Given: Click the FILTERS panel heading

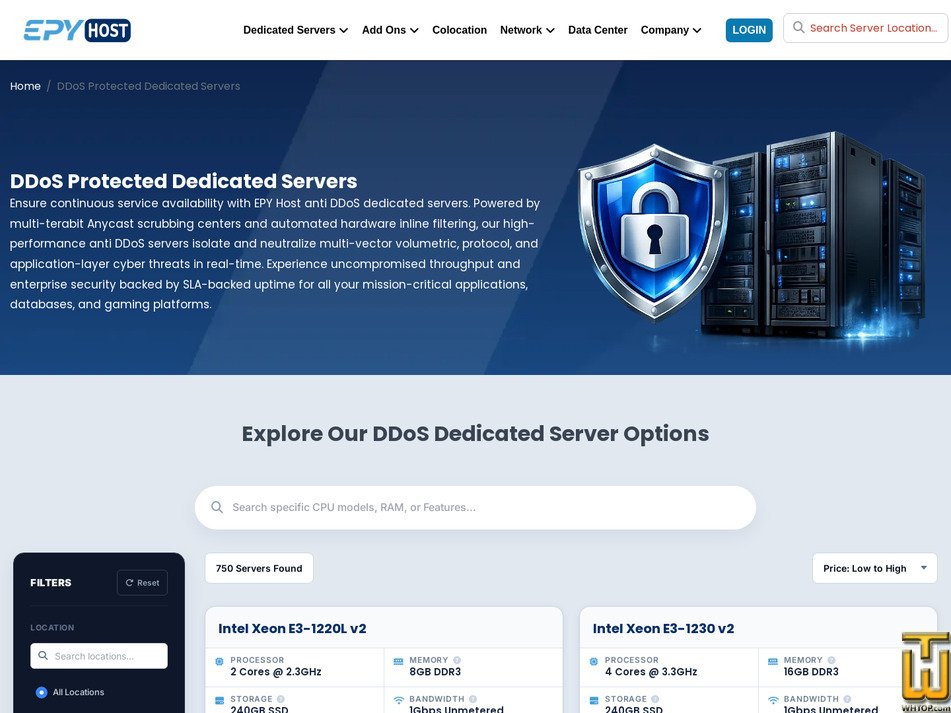Looking at the screenshot, I should pyautogui.click(x=51, y=583).
